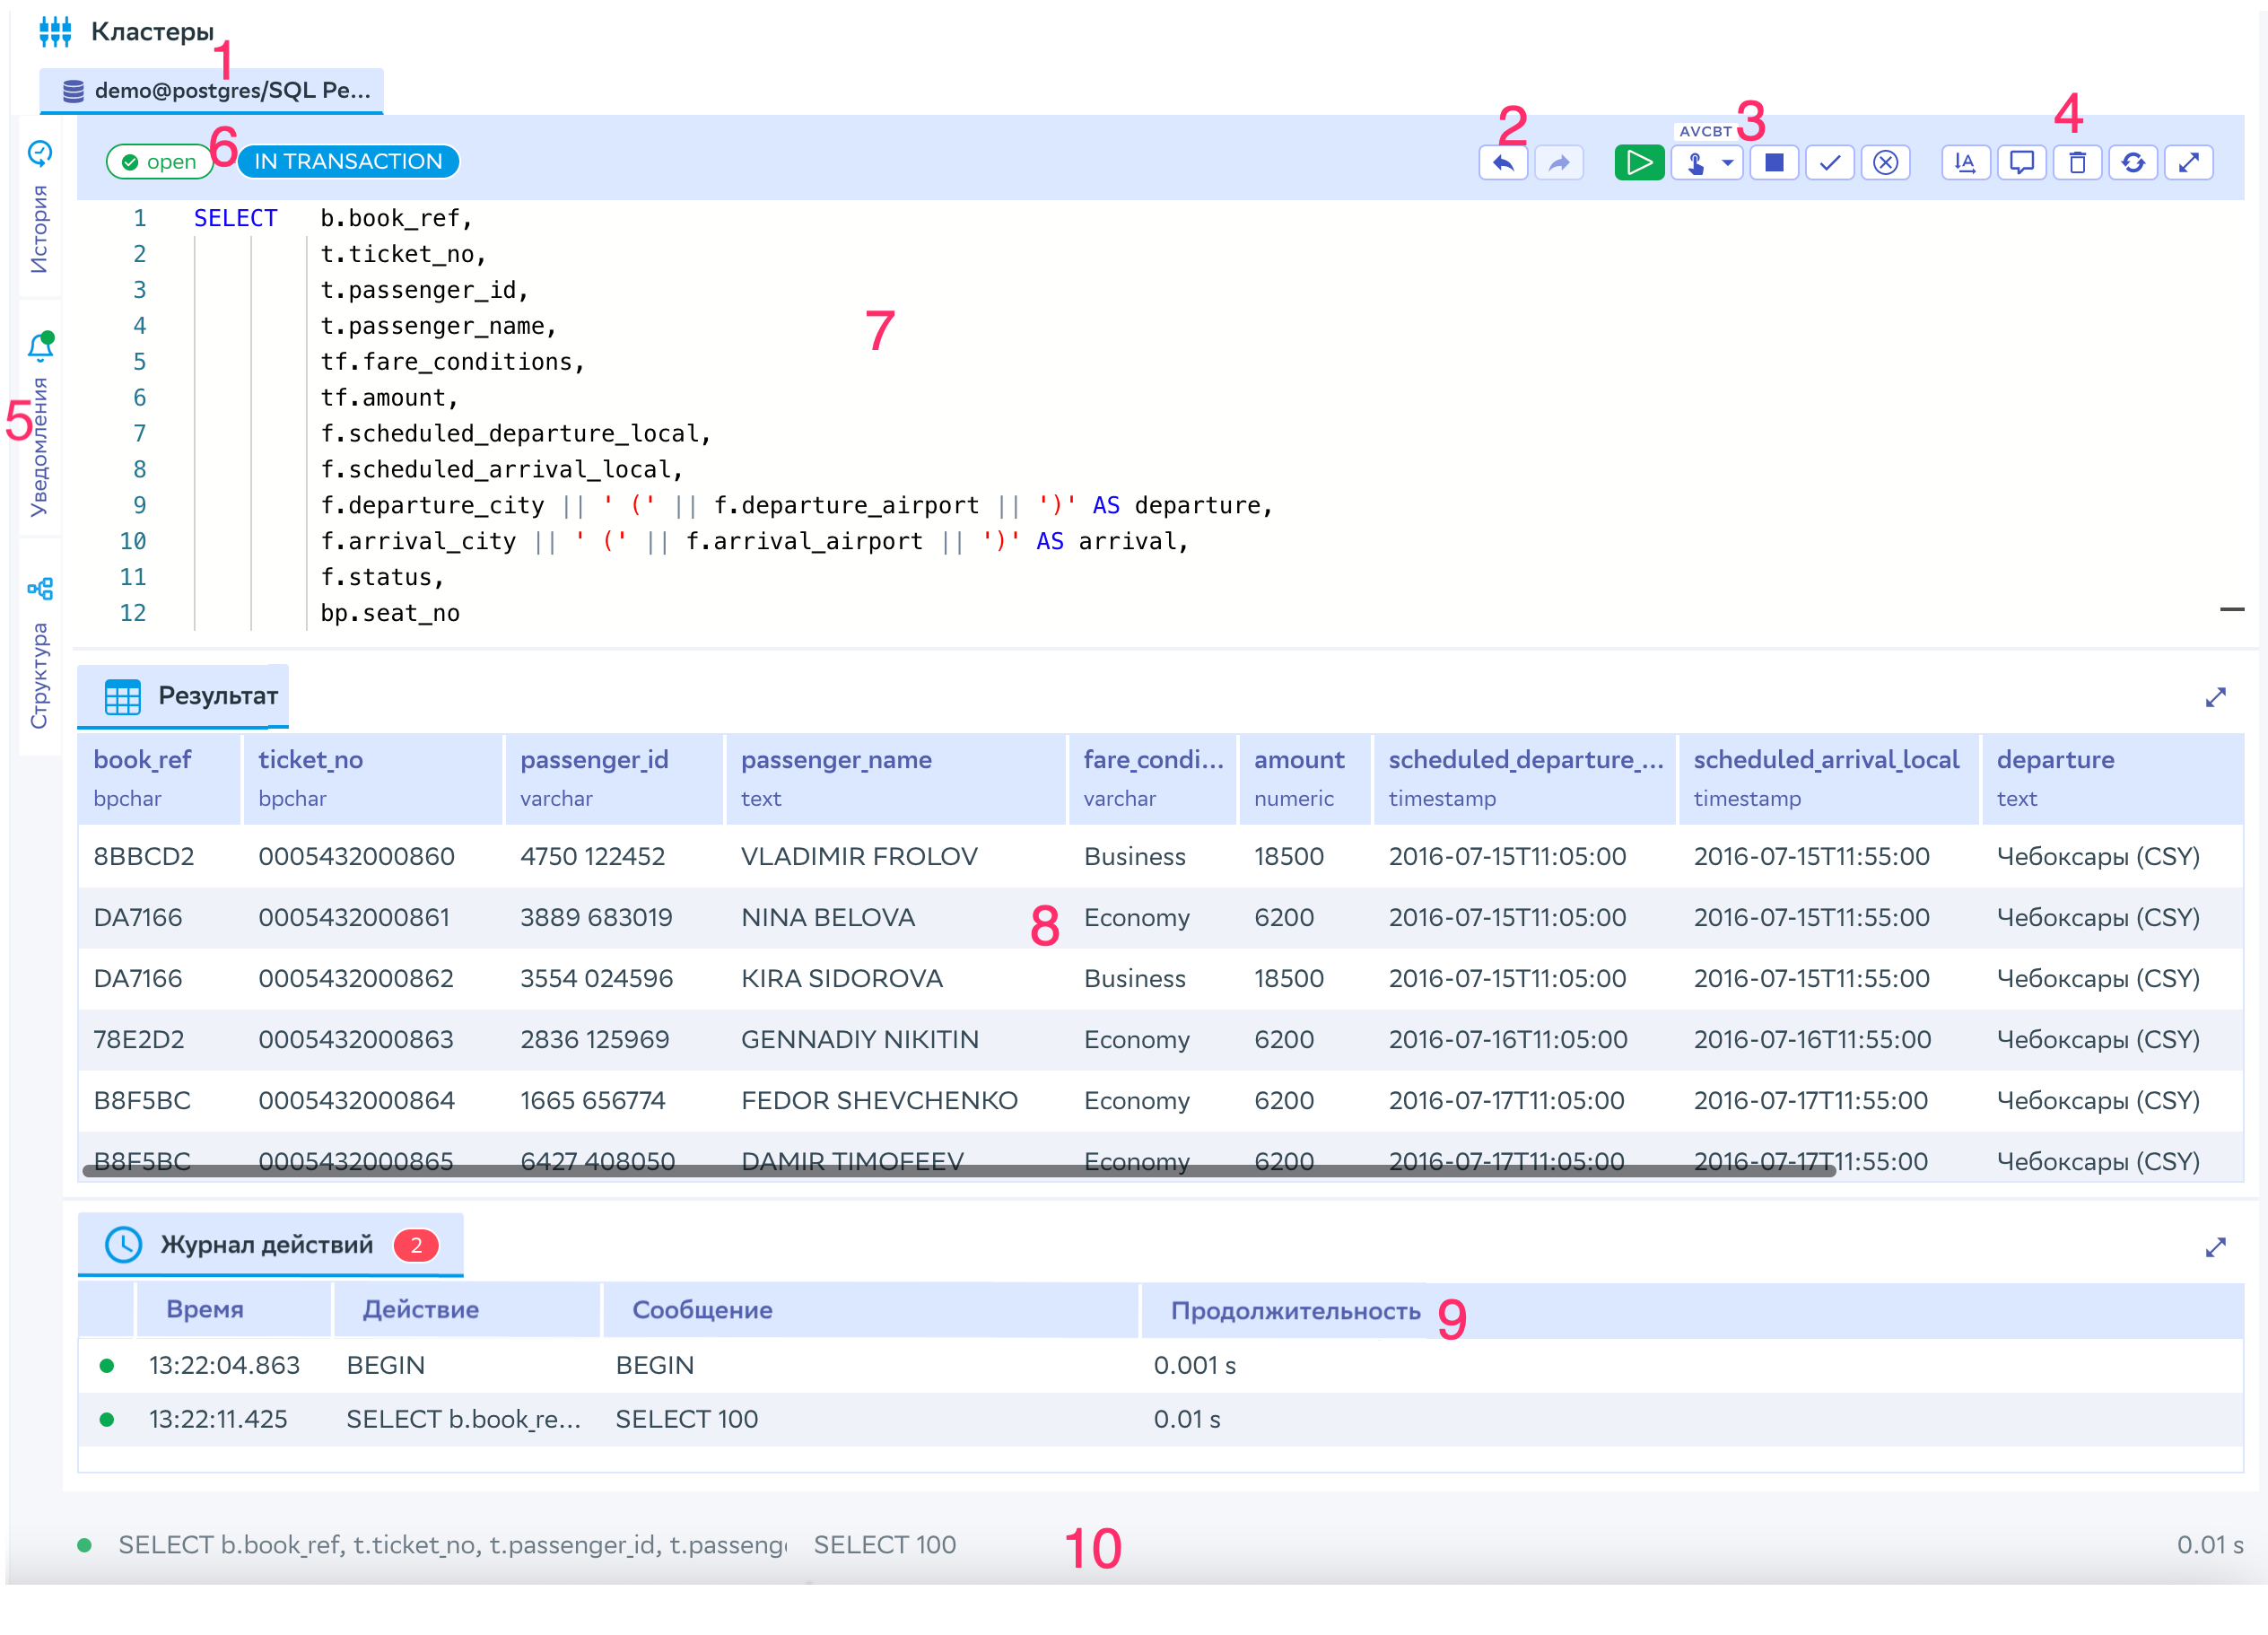Refresh using the circular arrows icon
This screenshot has height=1635, width=2268.
tap(2133, 162)
